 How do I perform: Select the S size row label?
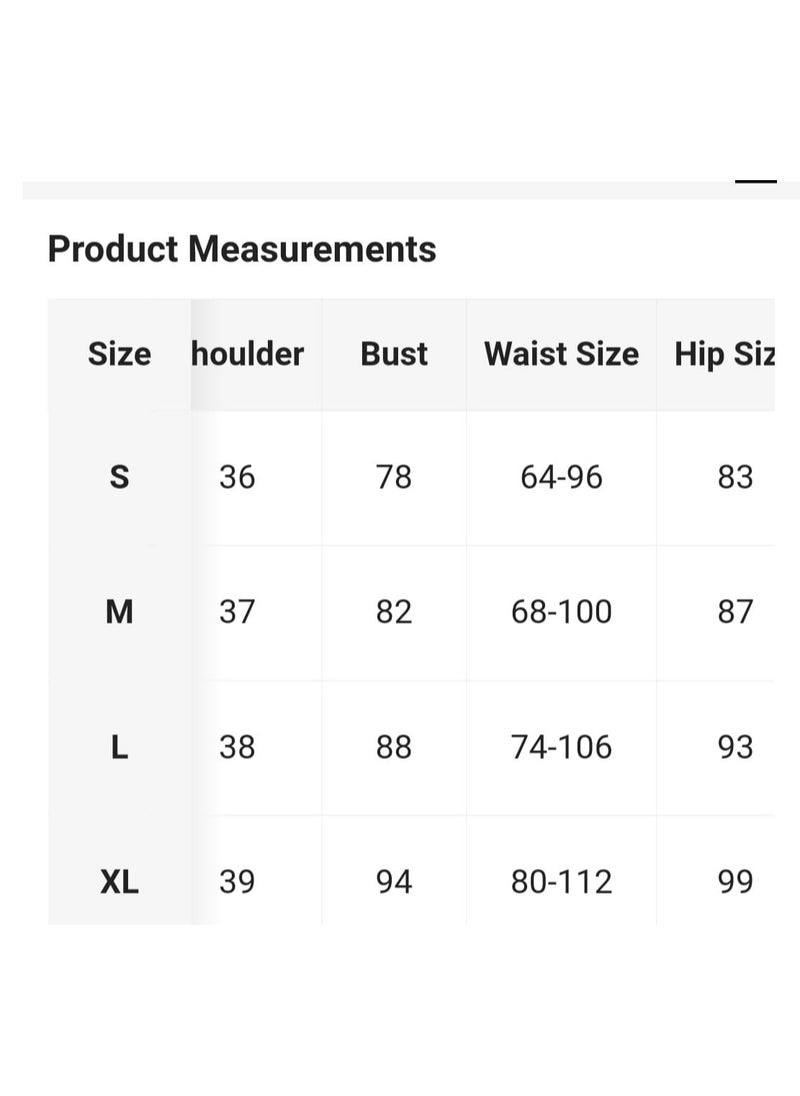[x=119, y=477]
